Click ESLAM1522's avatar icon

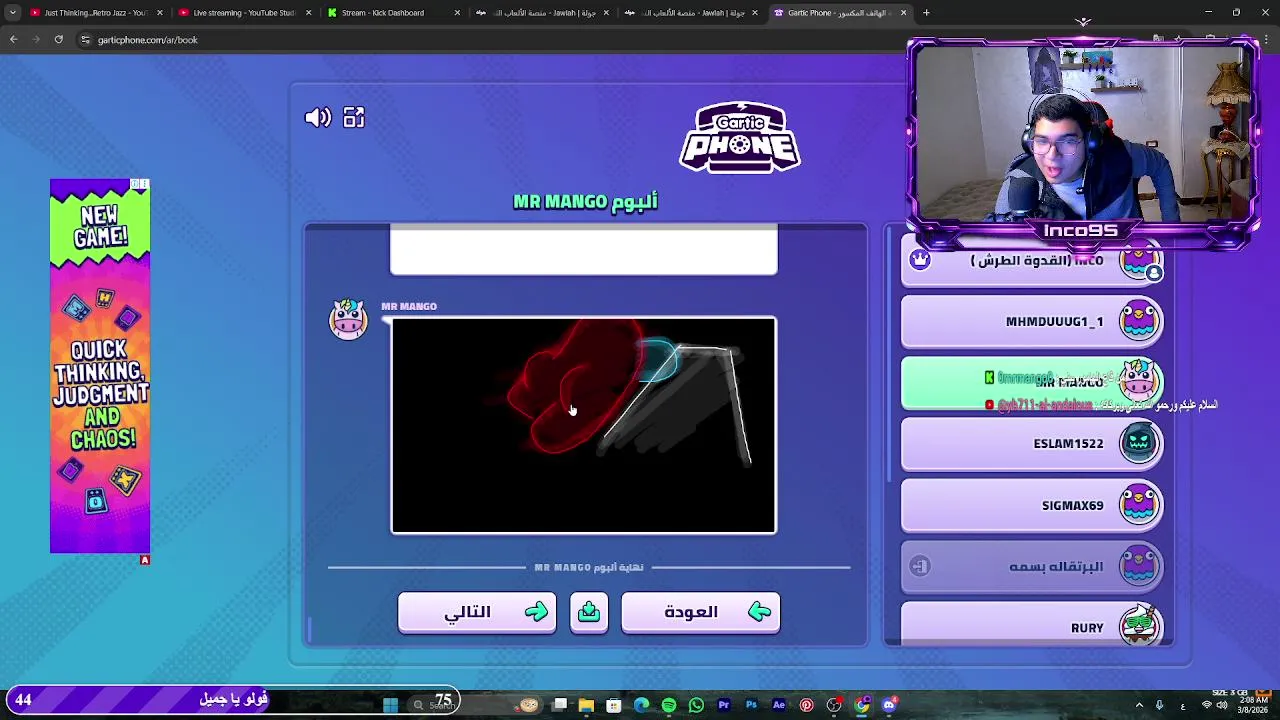click(1139, 443)
